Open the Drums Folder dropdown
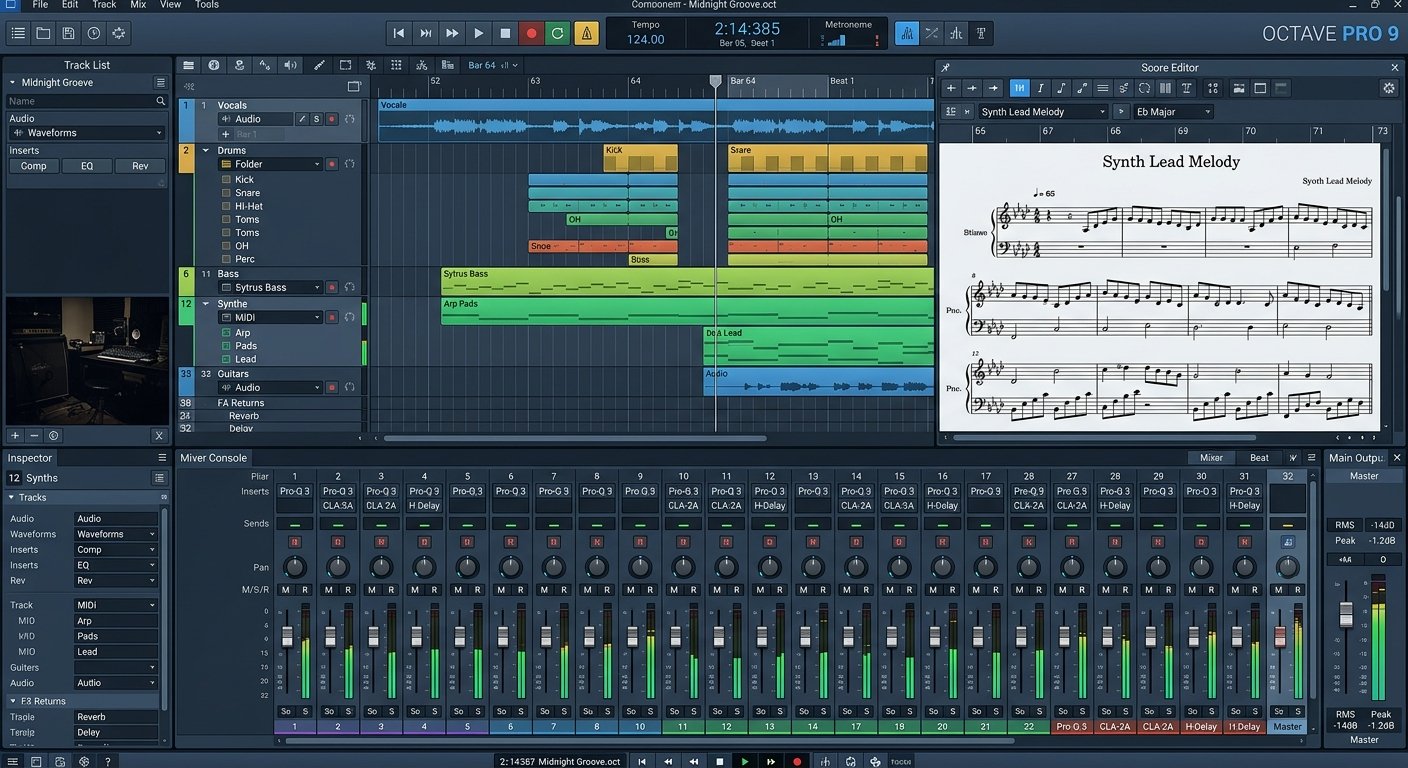The image size is (1408, 768). coord(271,164)
